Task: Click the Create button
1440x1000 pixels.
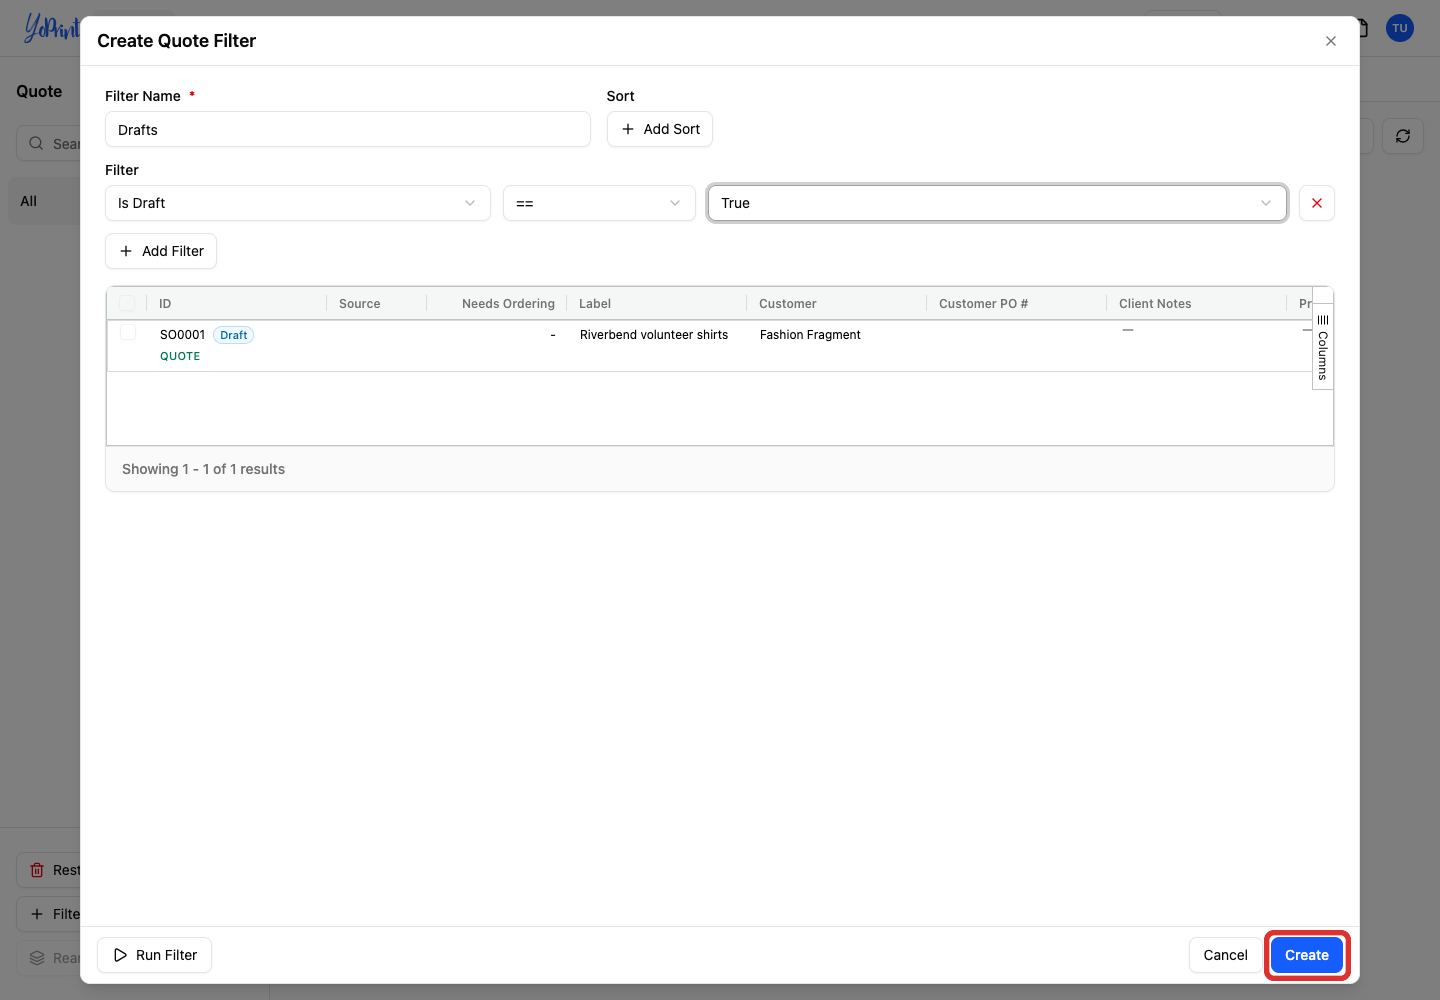Action: tap(1307, 955)
